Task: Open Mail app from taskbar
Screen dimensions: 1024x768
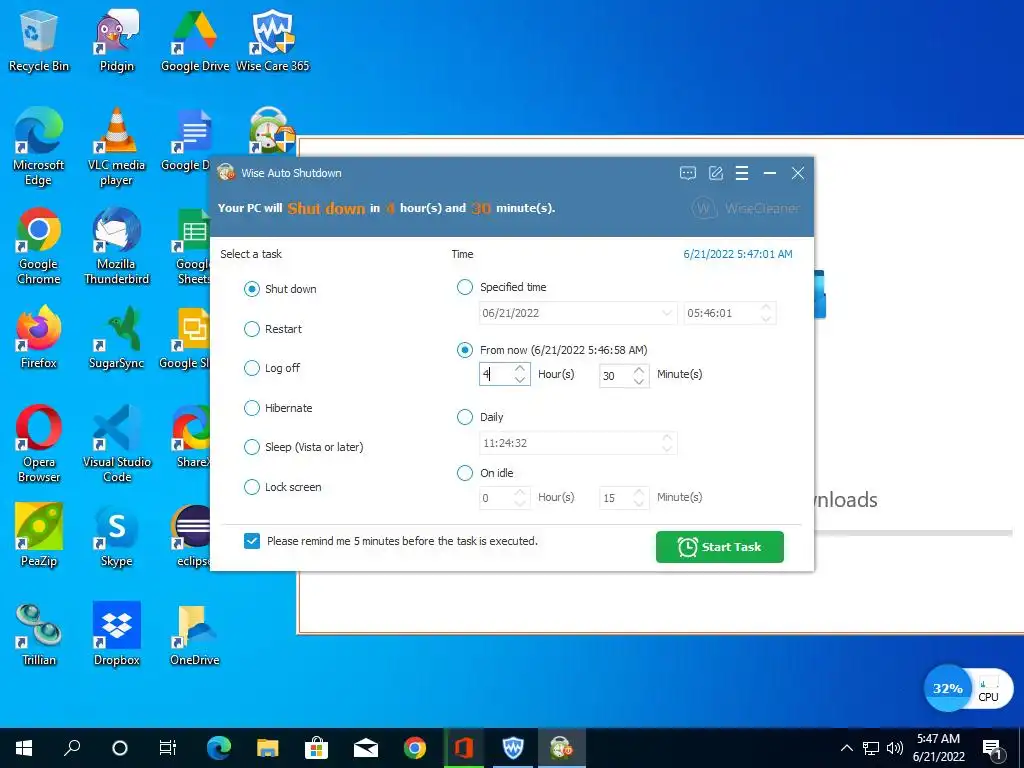Action: click(366, 748)
